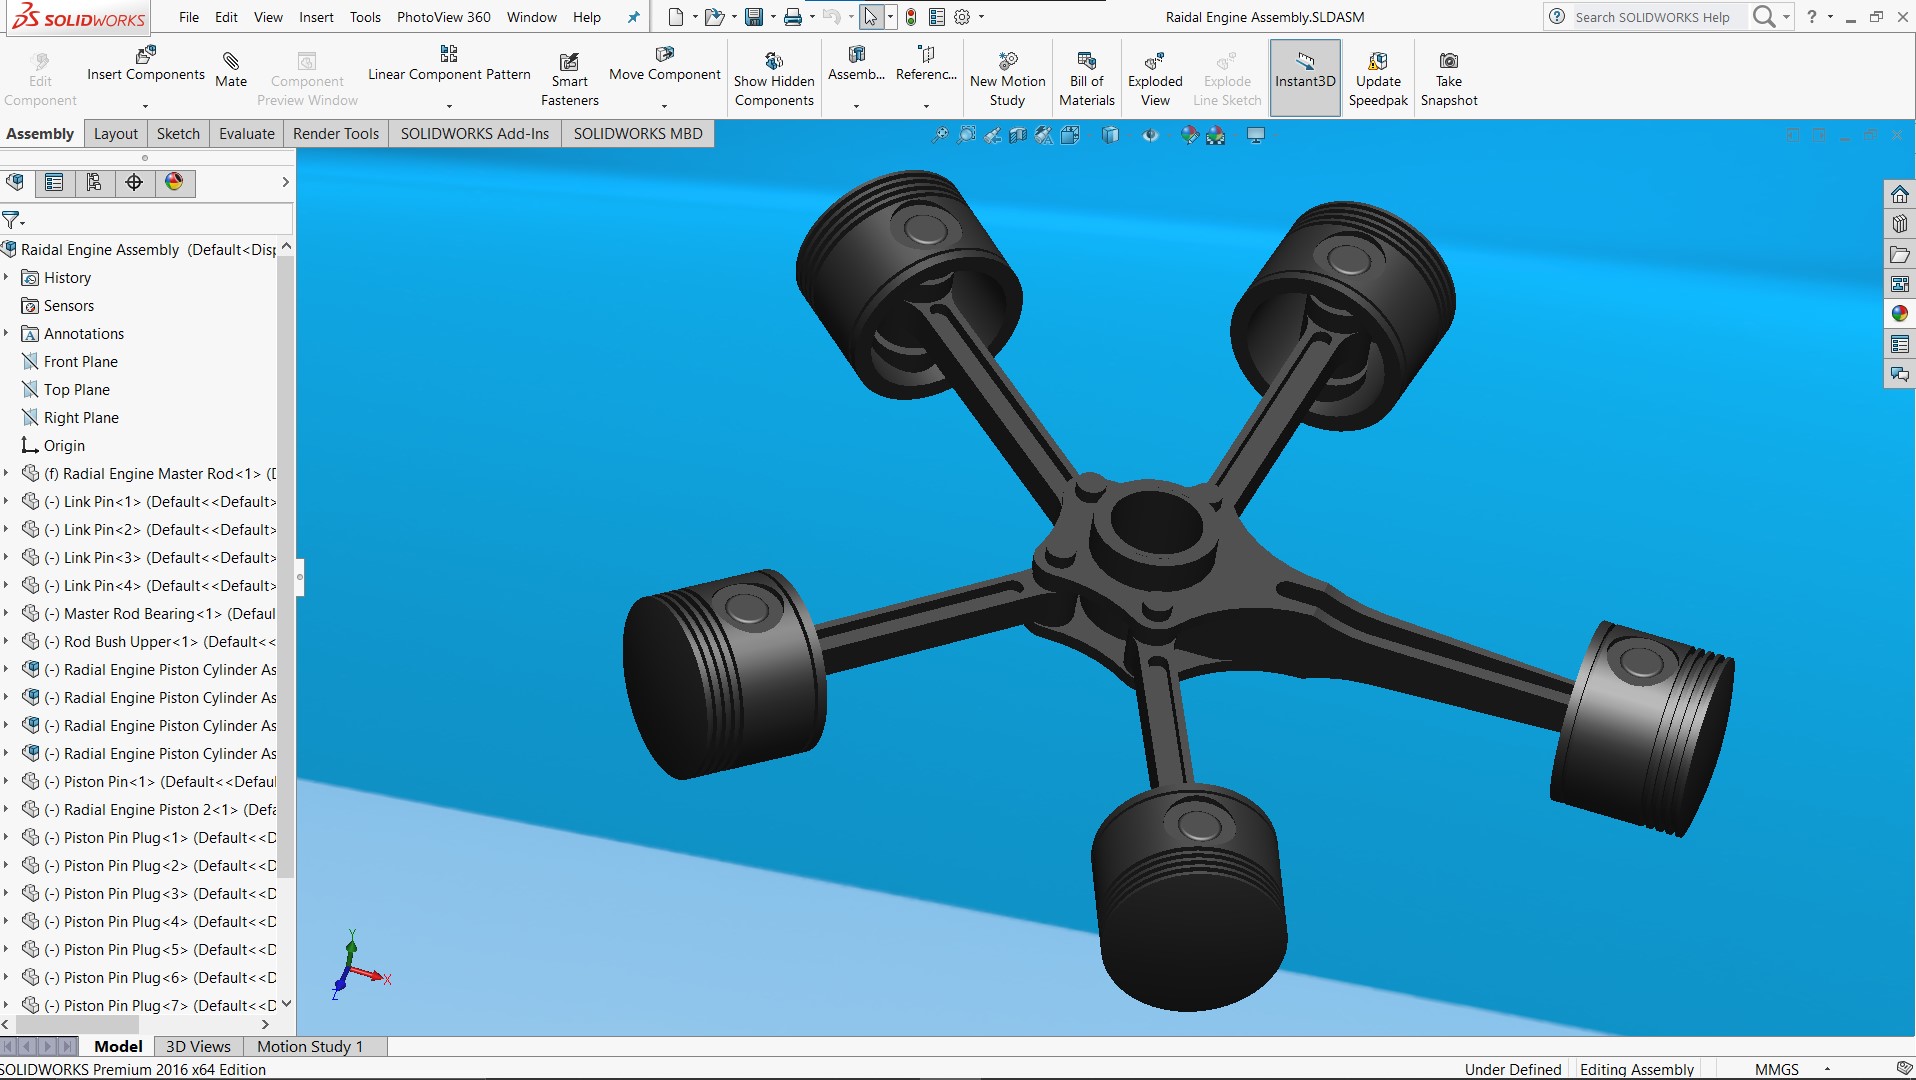
Task: Open the Section View tool
Action: 1018,135
